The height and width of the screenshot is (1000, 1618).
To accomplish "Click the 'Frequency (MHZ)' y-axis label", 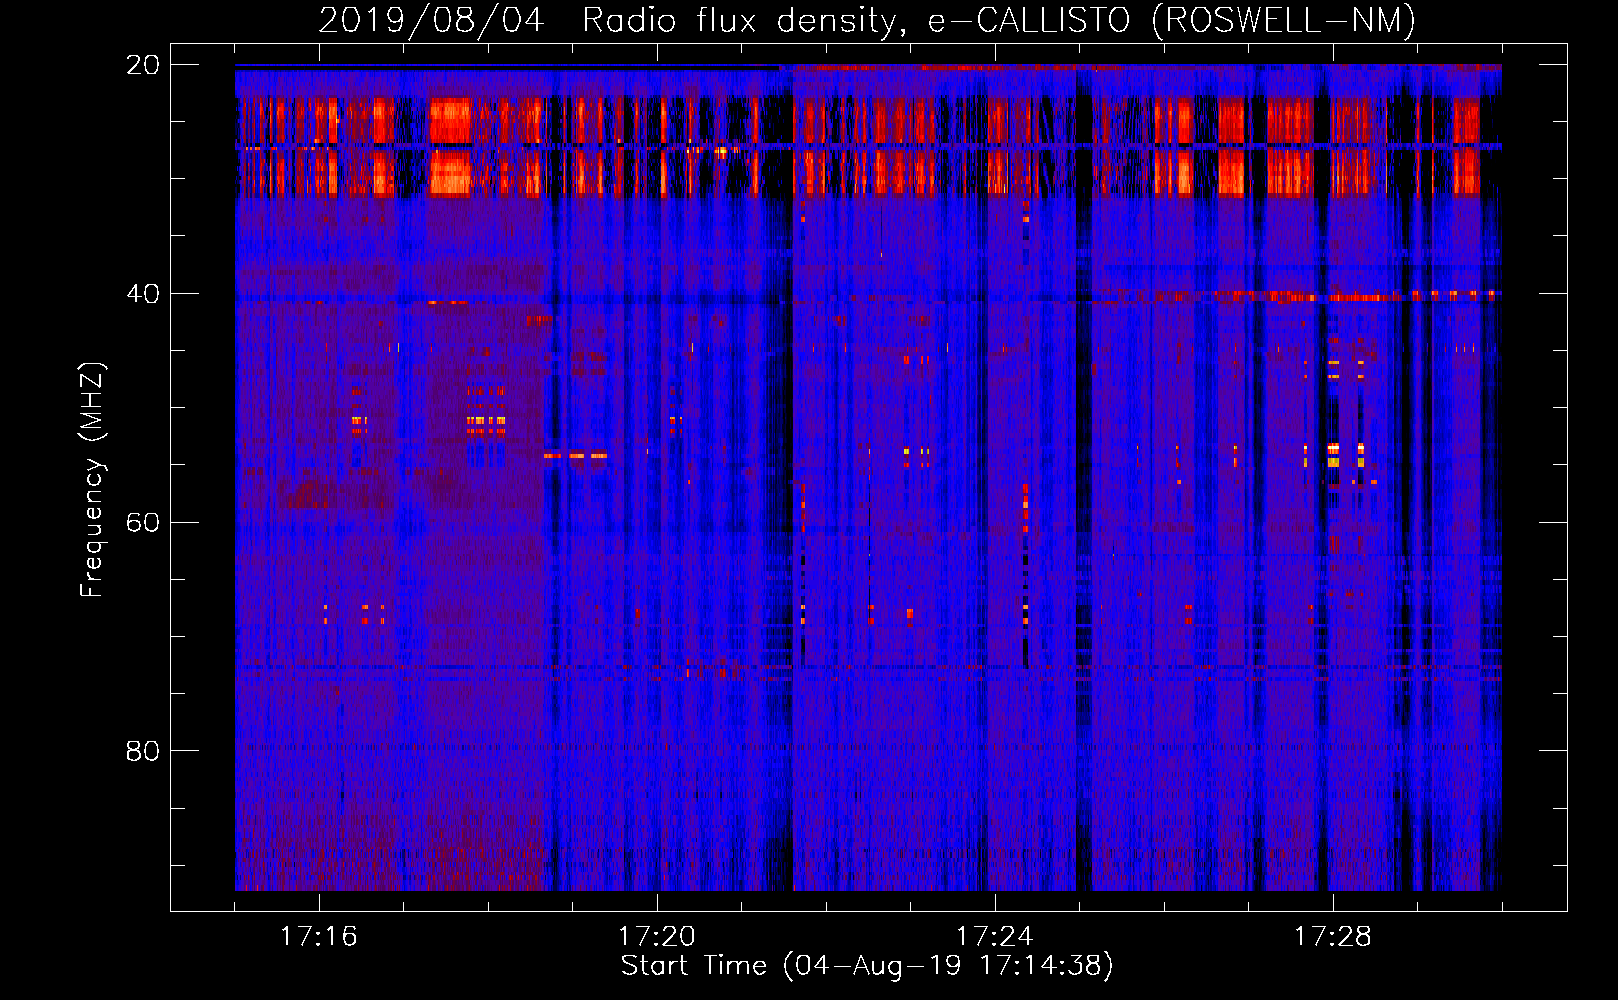I will tap(92, 480).
